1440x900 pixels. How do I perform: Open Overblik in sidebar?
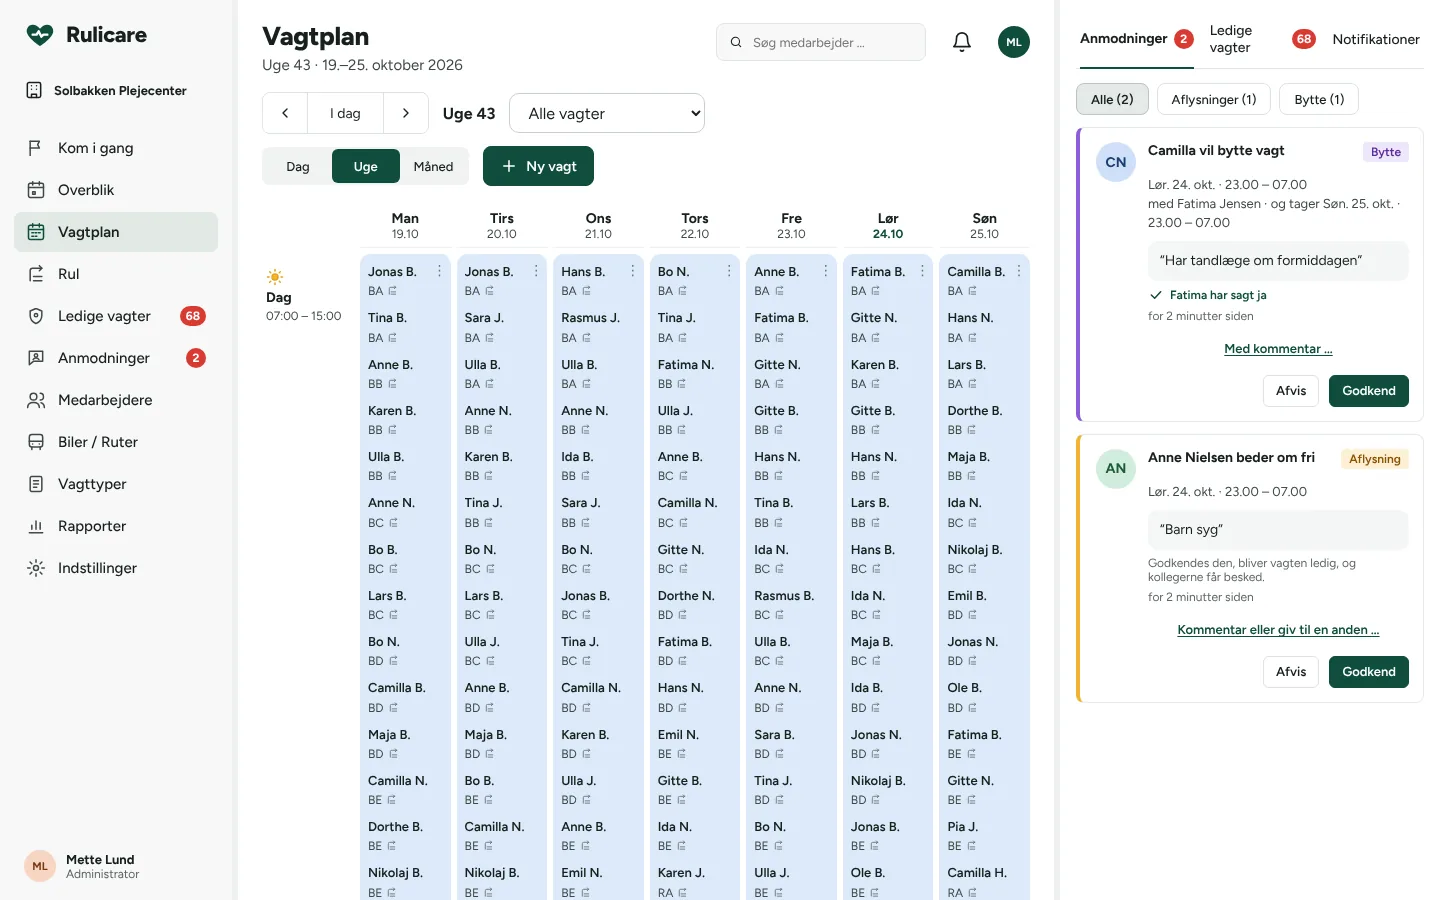click(x=116, y=190)
